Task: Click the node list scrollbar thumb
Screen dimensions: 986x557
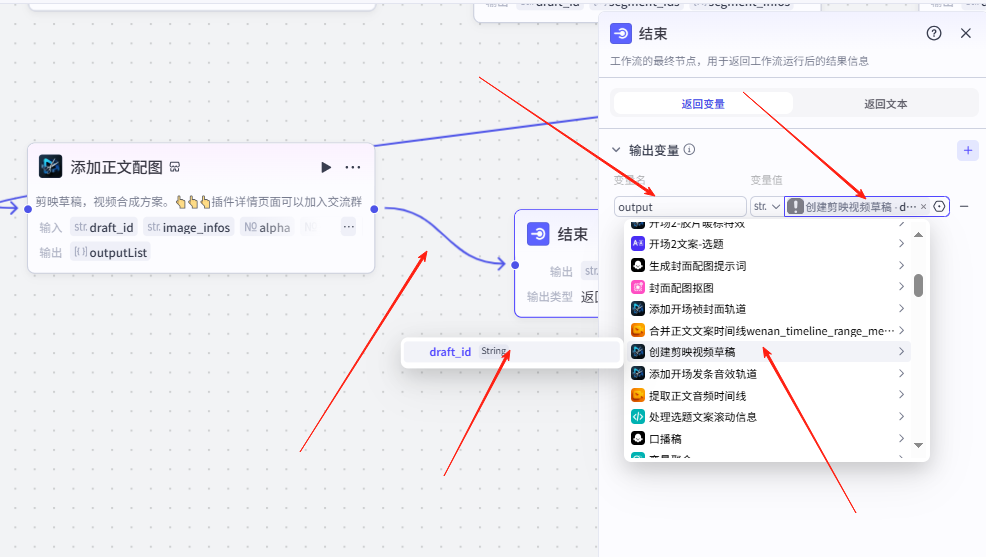Action: [918, 285]
